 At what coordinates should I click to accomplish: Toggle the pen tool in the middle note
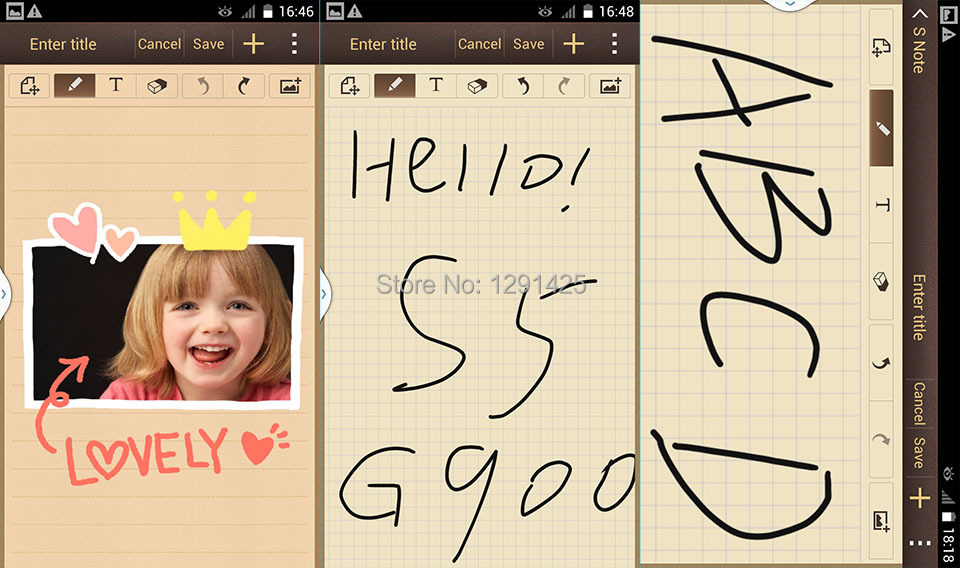click(394, 85)
